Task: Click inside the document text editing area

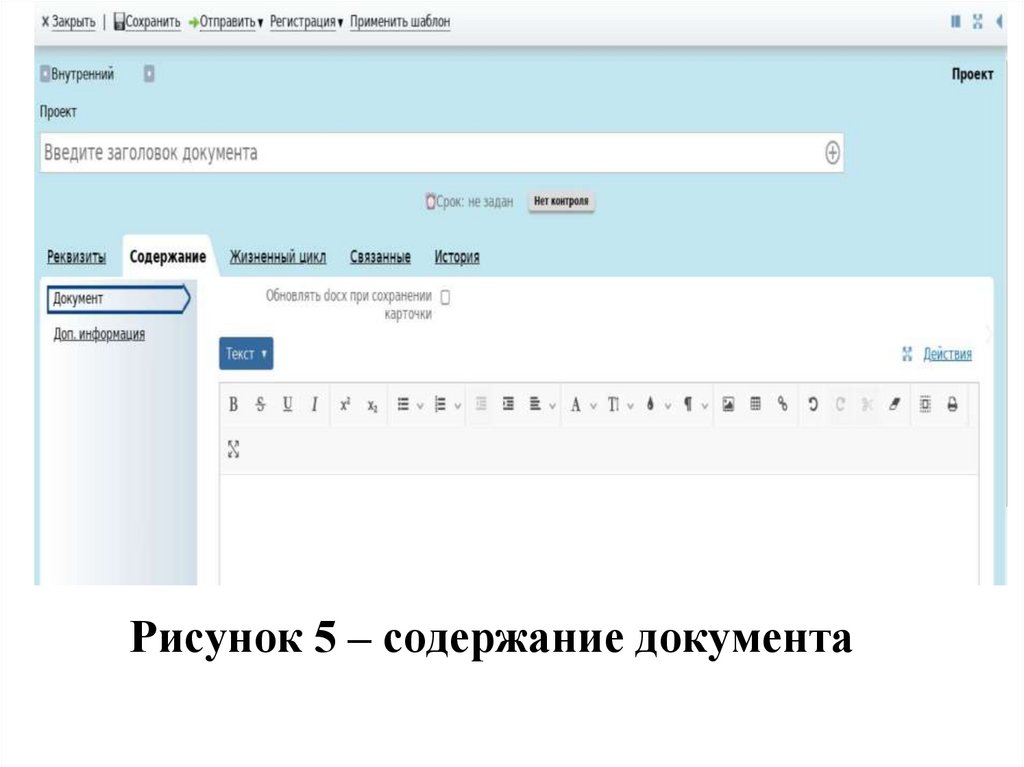Action: (x=599, y=530)
